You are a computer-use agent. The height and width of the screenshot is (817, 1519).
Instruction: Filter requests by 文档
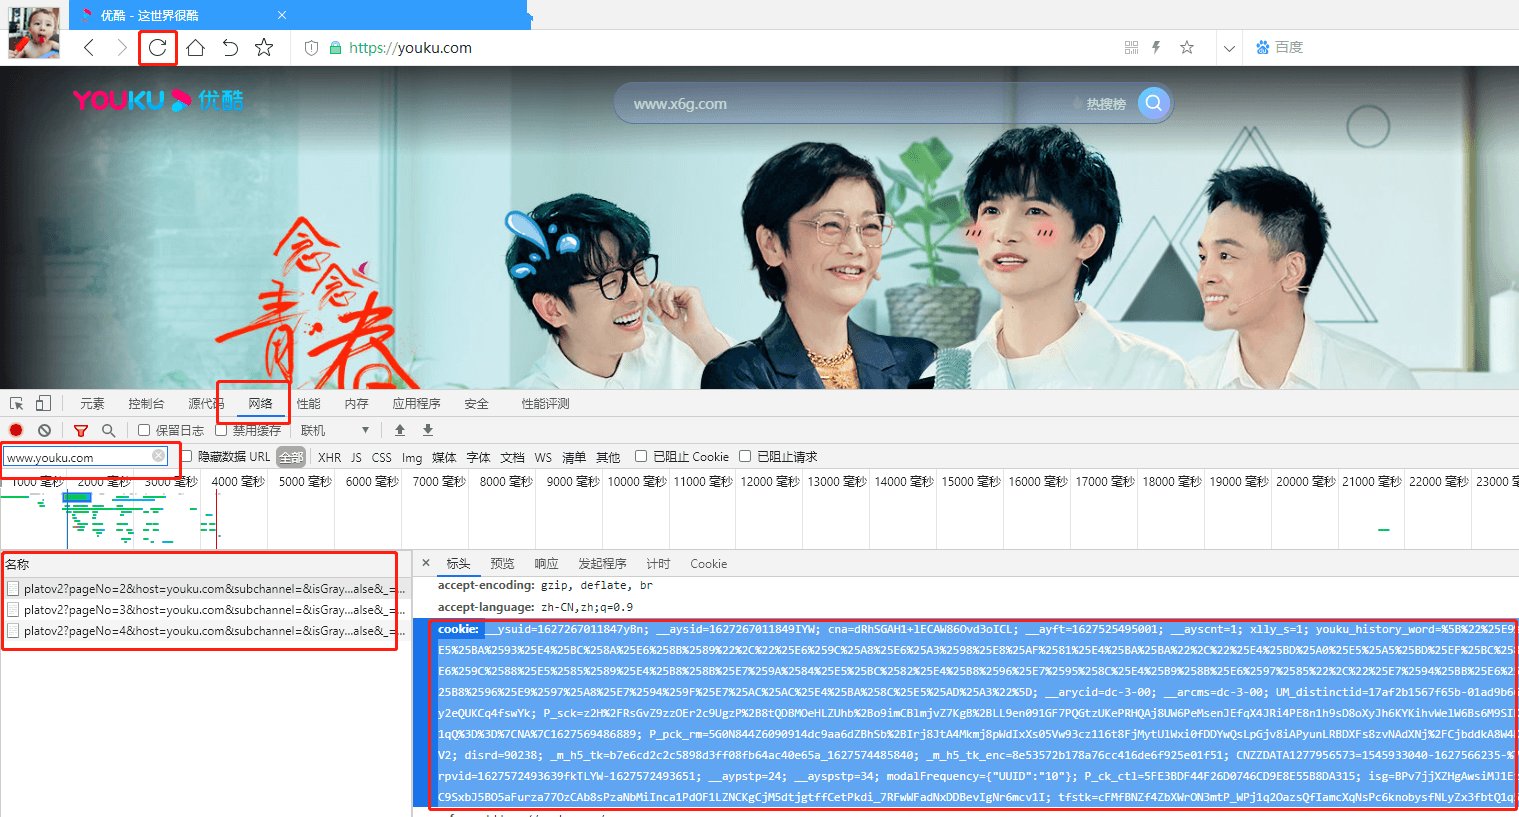tap(513, 457)
